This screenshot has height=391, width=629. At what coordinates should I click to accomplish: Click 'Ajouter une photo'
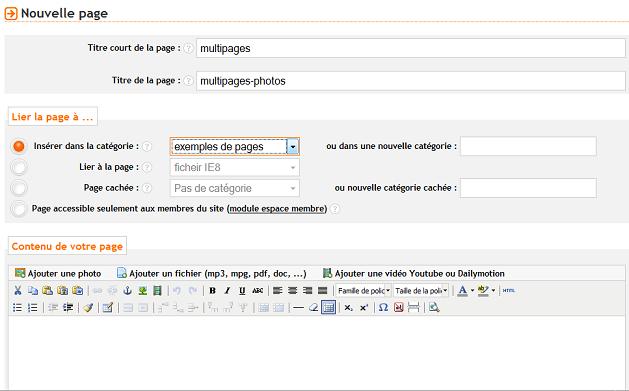pyautogui.click(x=58, y=273)
